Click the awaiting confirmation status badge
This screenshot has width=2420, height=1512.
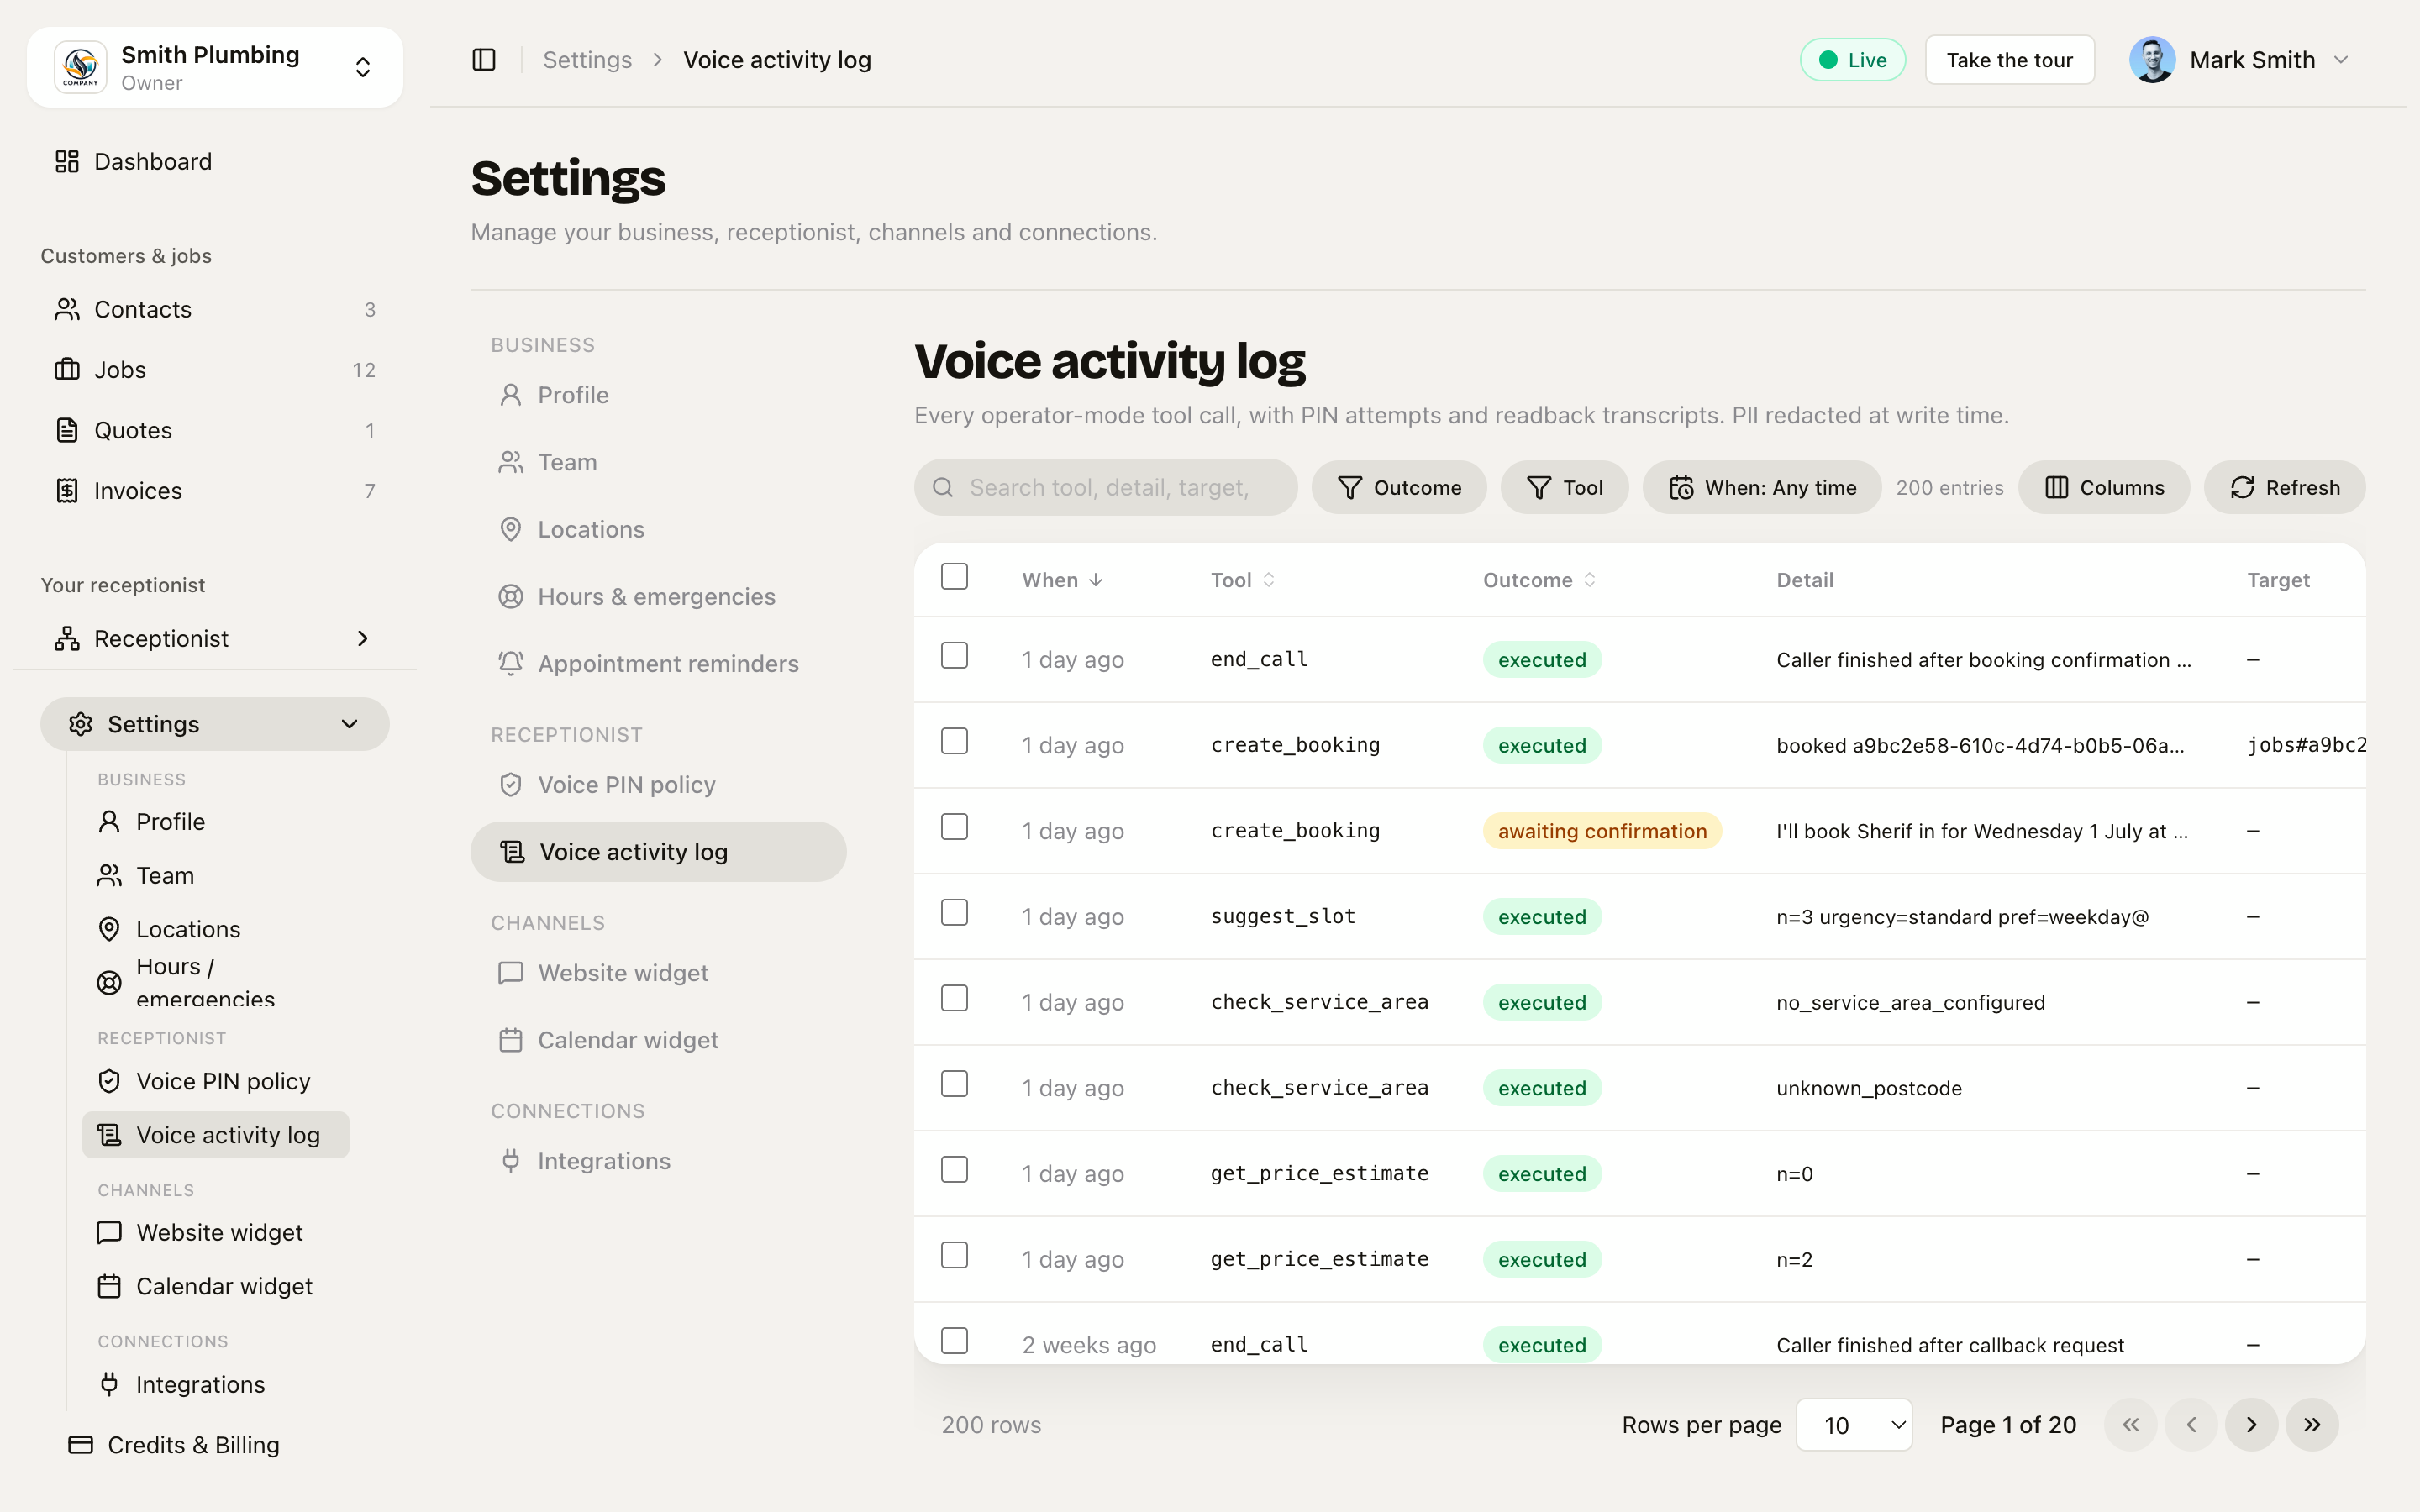[x=1602, y=831]
